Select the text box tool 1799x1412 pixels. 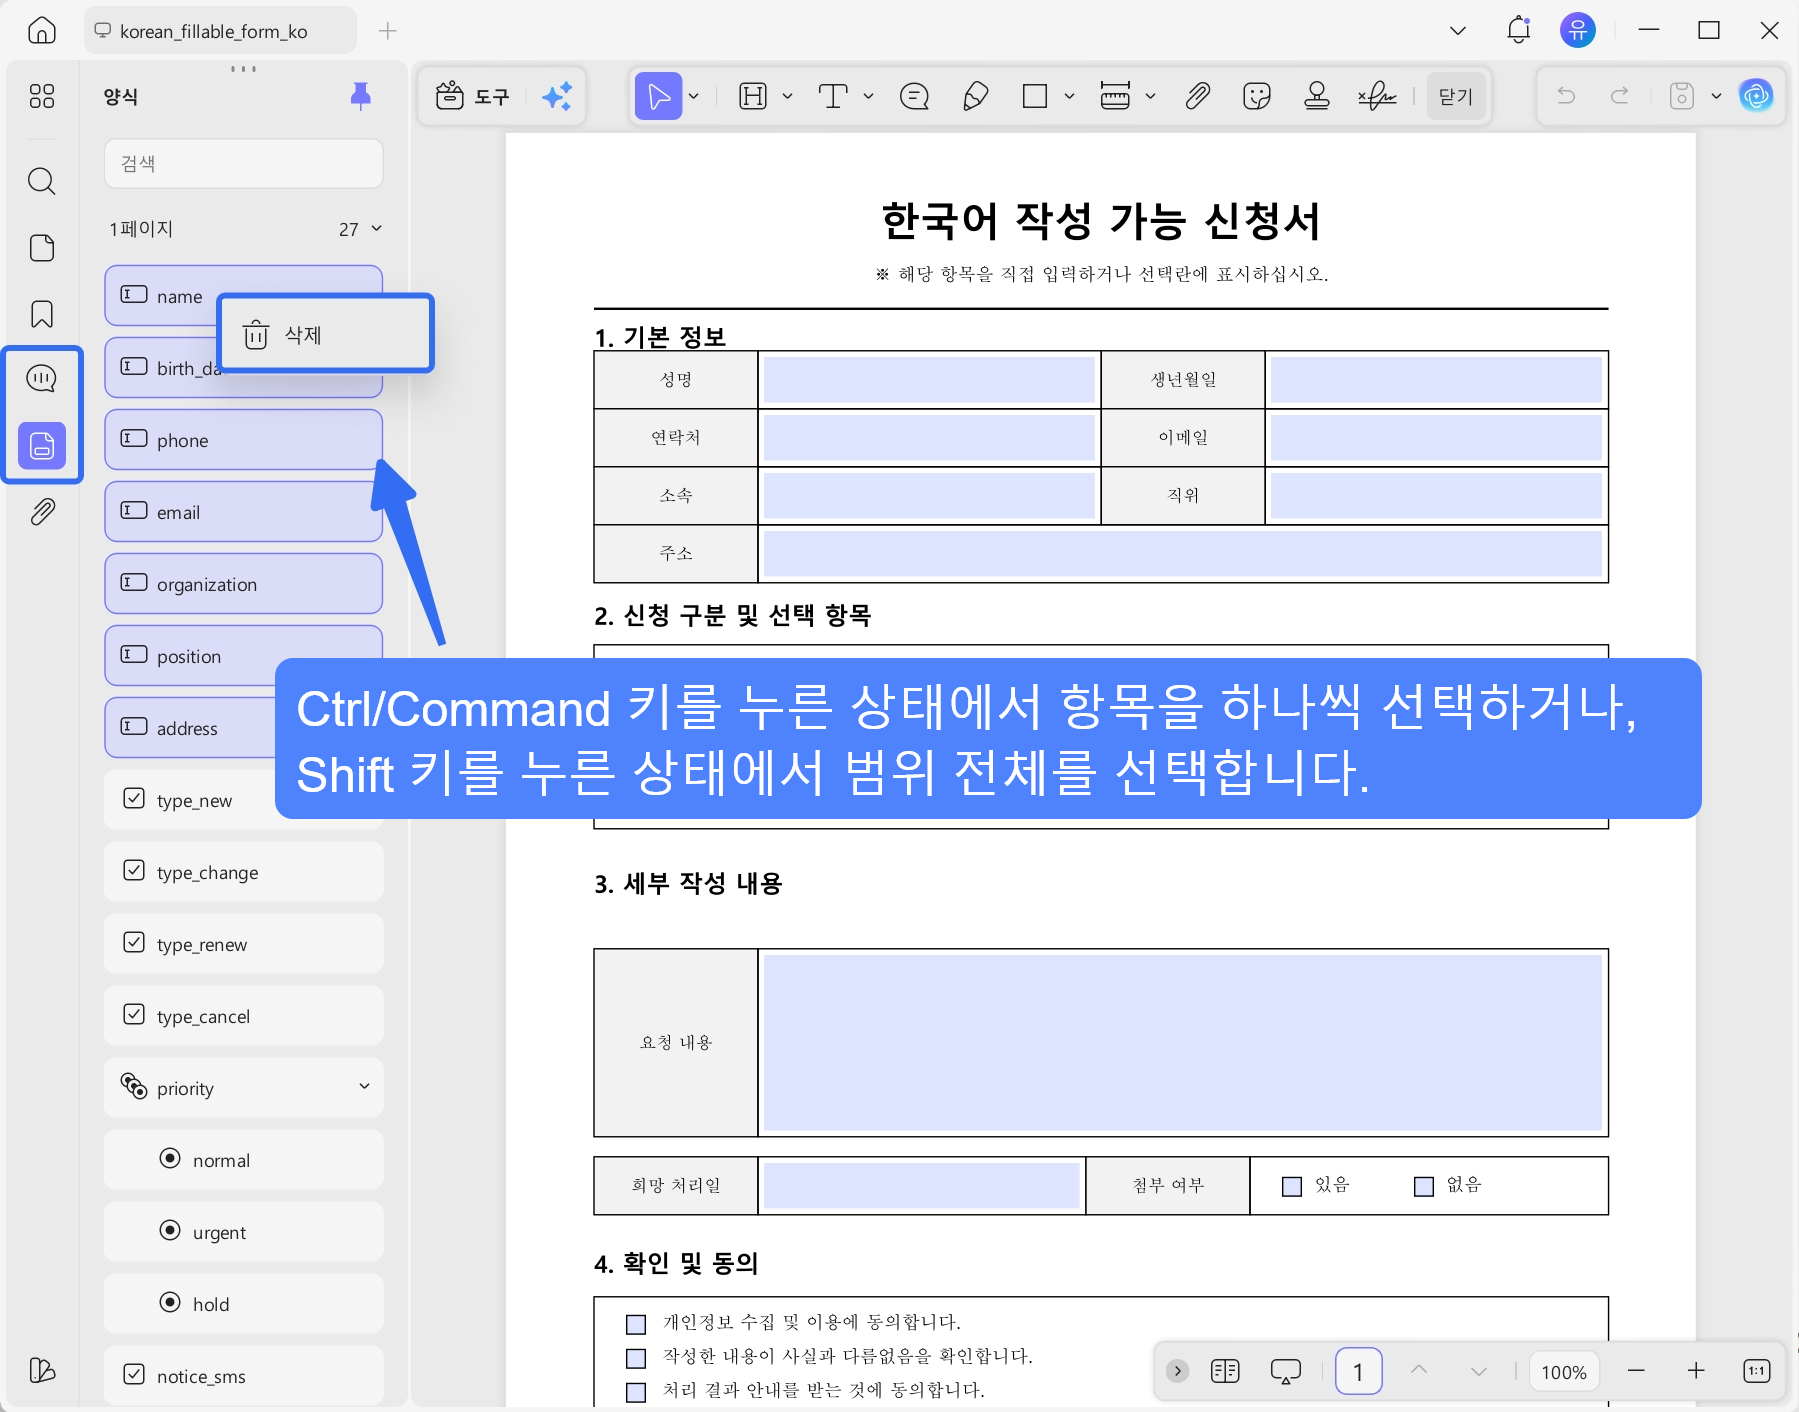click(833, 96)
